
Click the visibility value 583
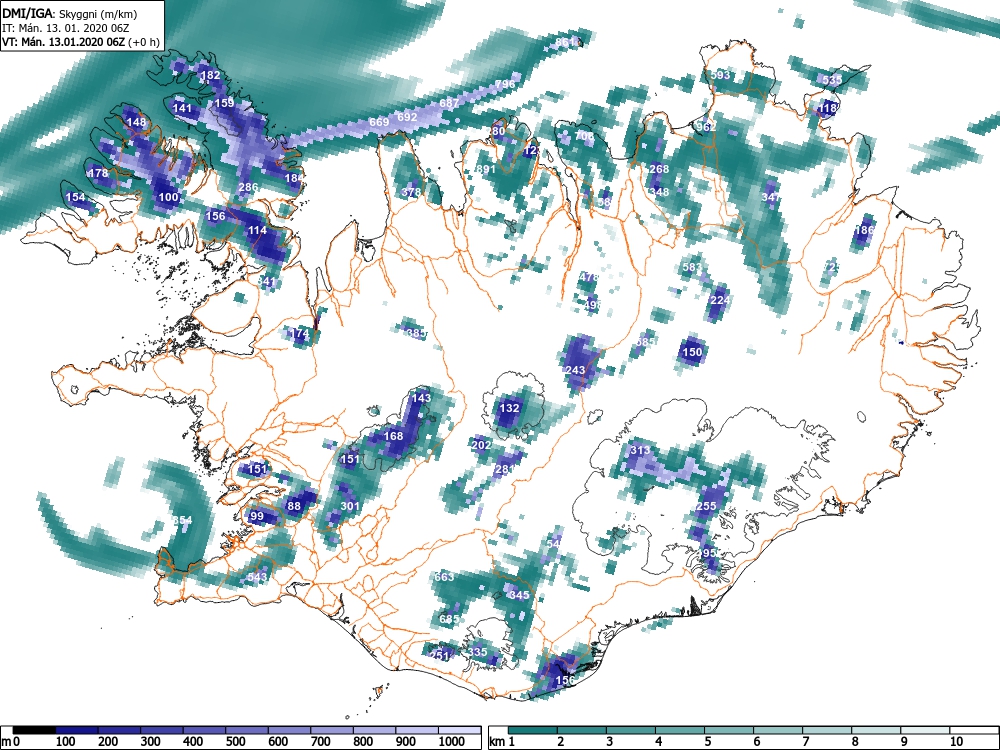point(692,267)
